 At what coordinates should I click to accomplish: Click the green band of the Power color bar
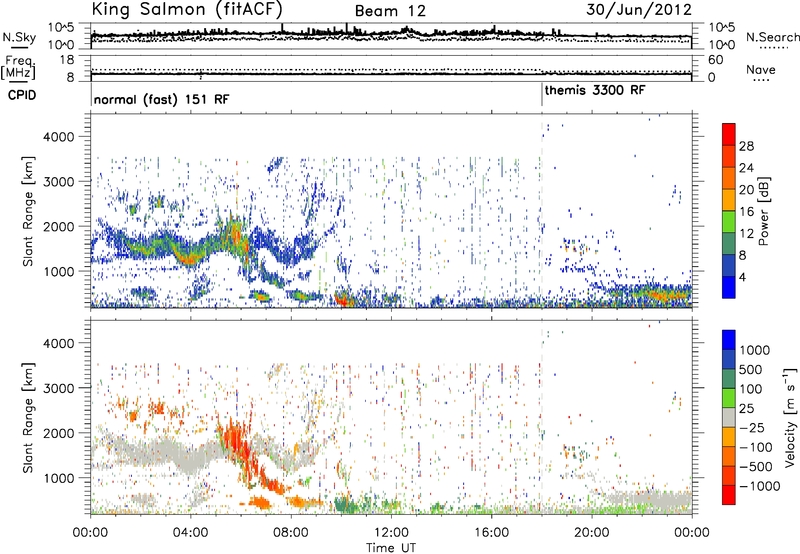(729, 222)
